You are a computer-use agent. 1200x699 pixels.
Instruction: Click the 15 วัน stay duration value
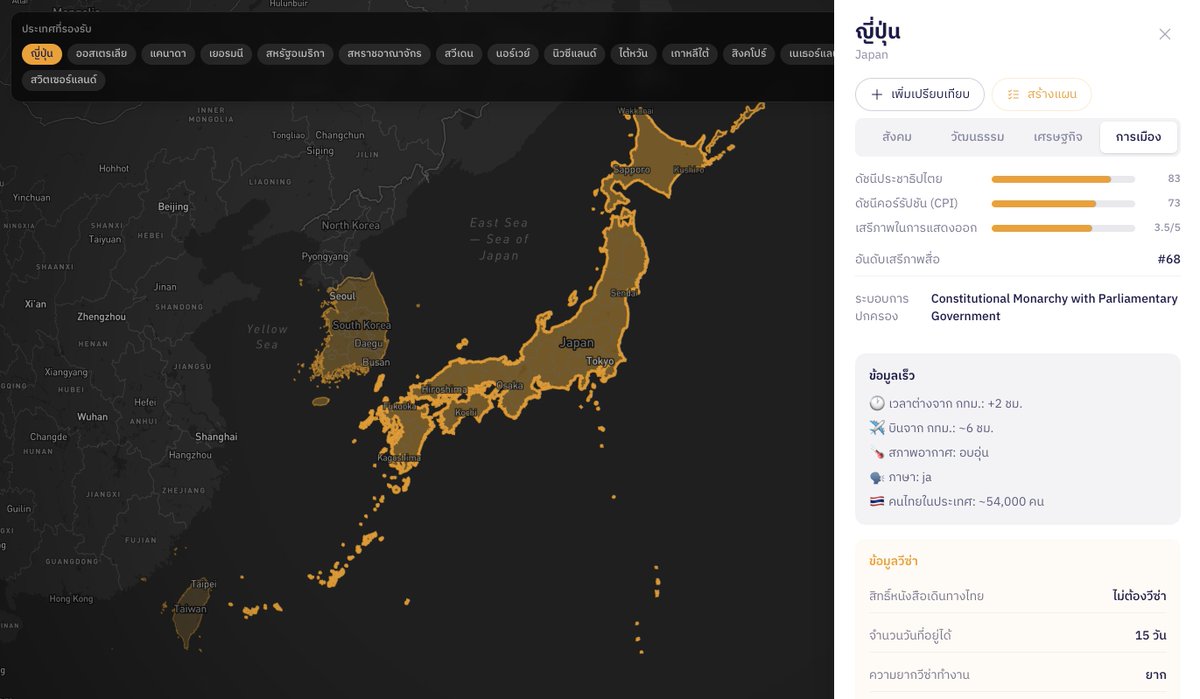(x=1150, y=636)
